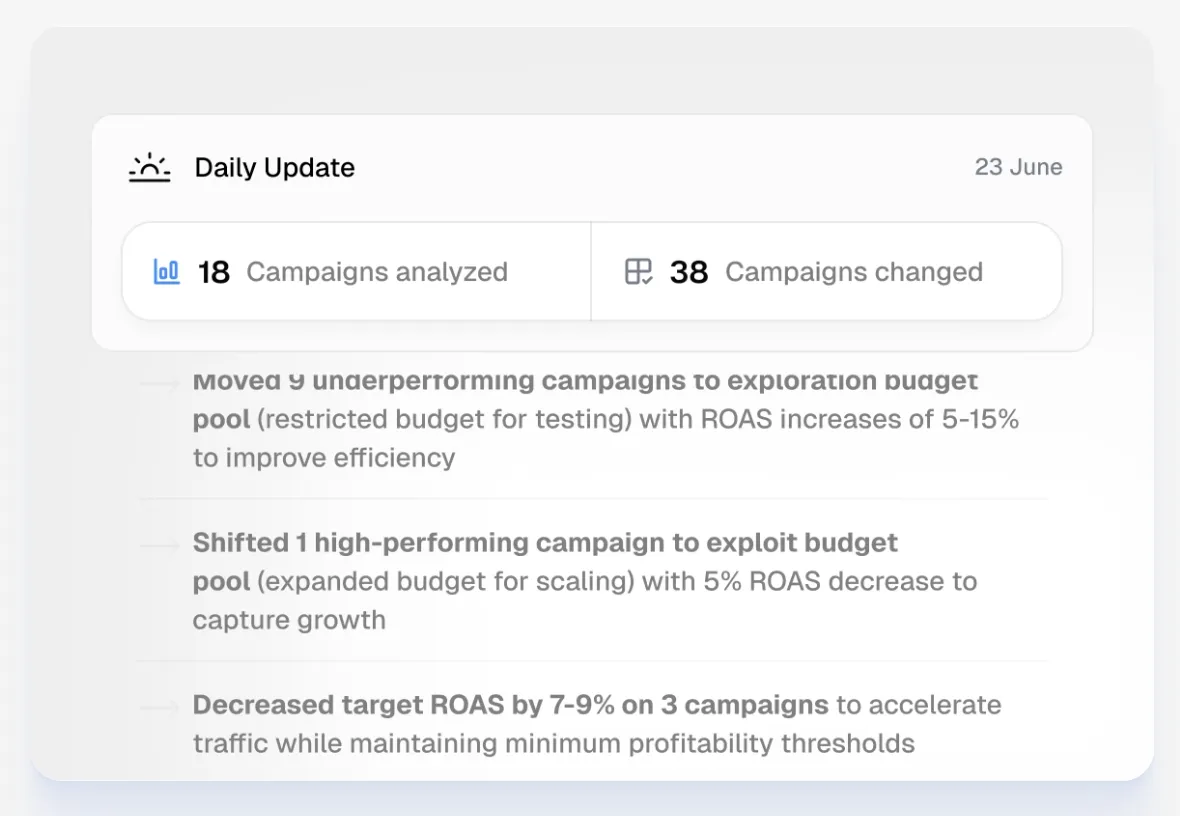Open the Decreased target ROAS by 7-9% entry
This screenshot has height=816, width=1180.
[510, 705]
